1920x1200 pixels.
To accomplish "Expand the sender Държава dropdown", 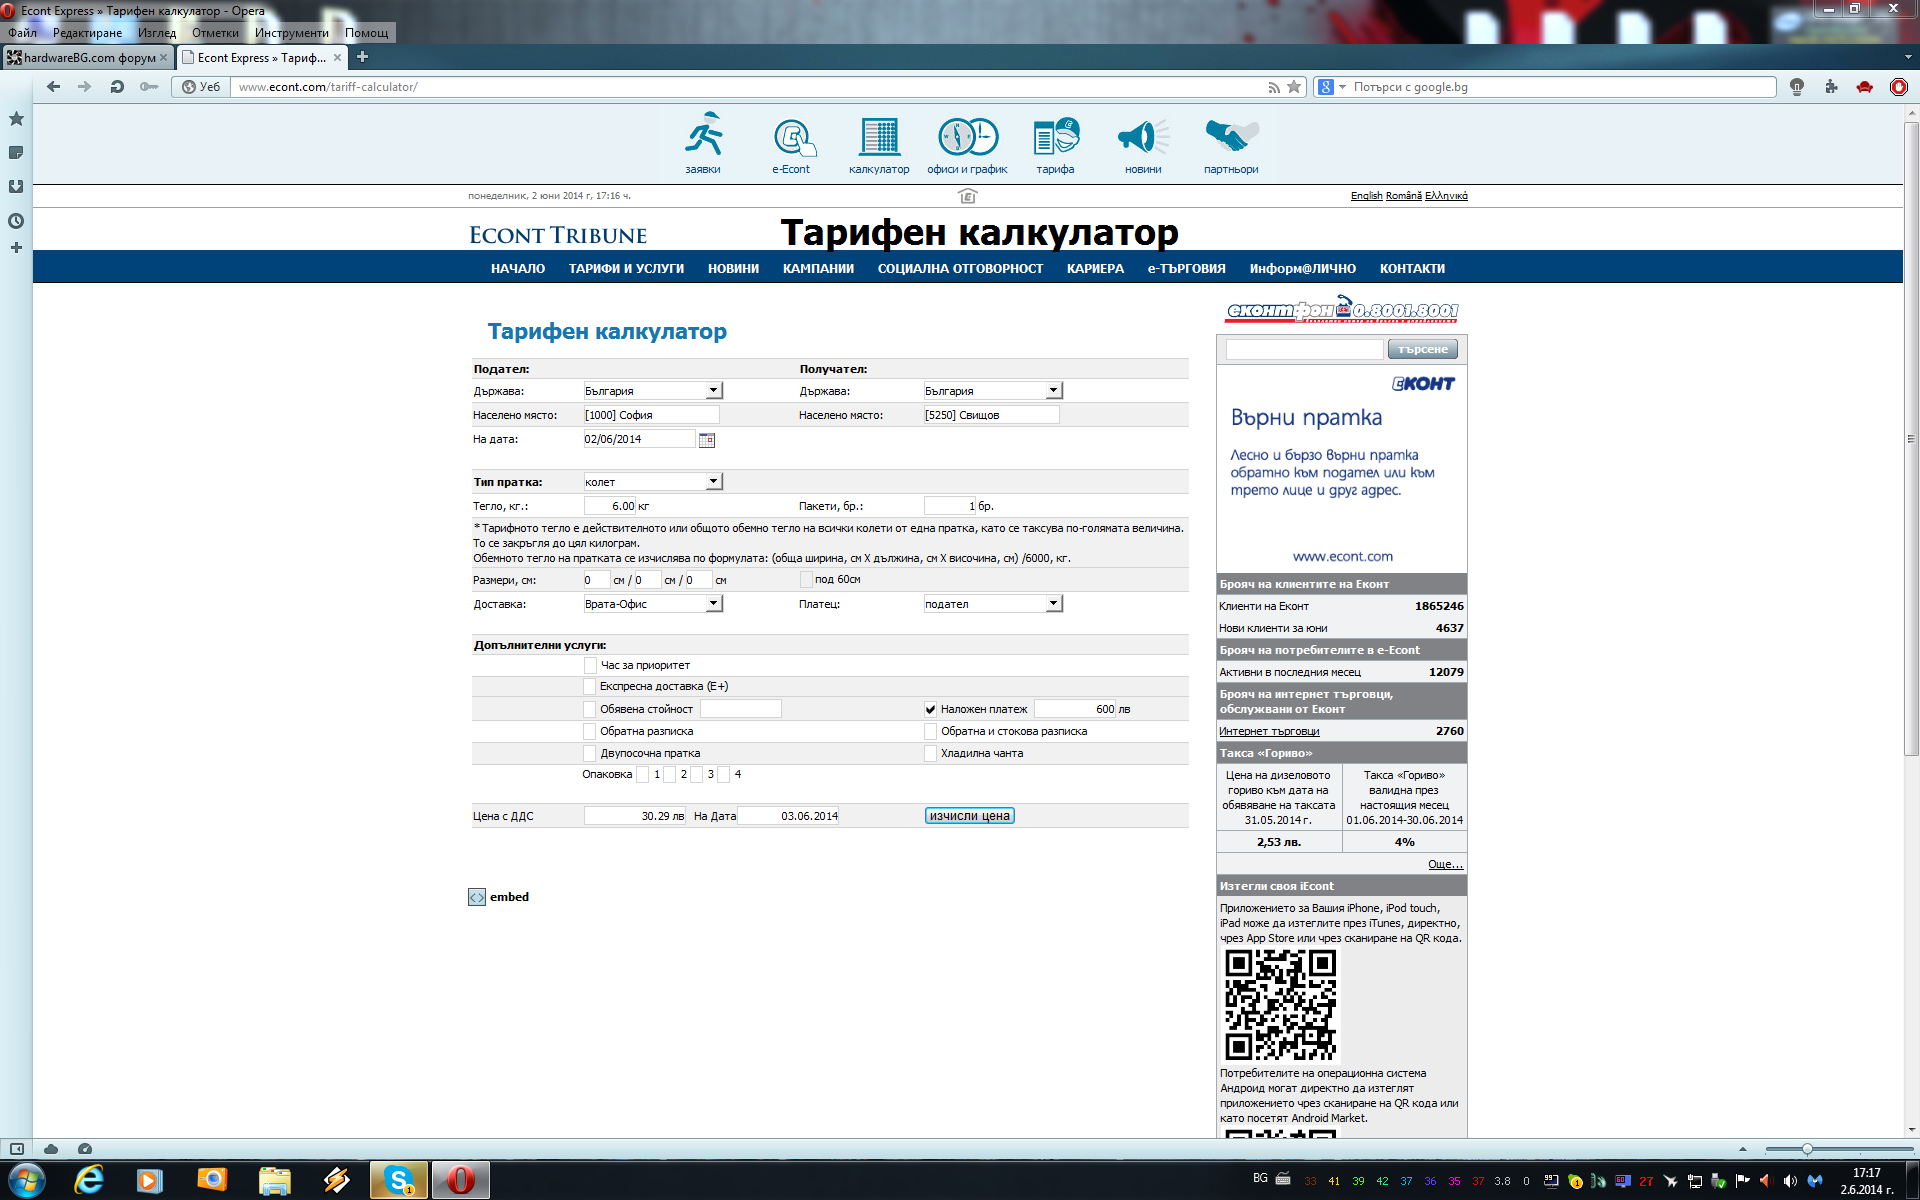I will 713,391.
